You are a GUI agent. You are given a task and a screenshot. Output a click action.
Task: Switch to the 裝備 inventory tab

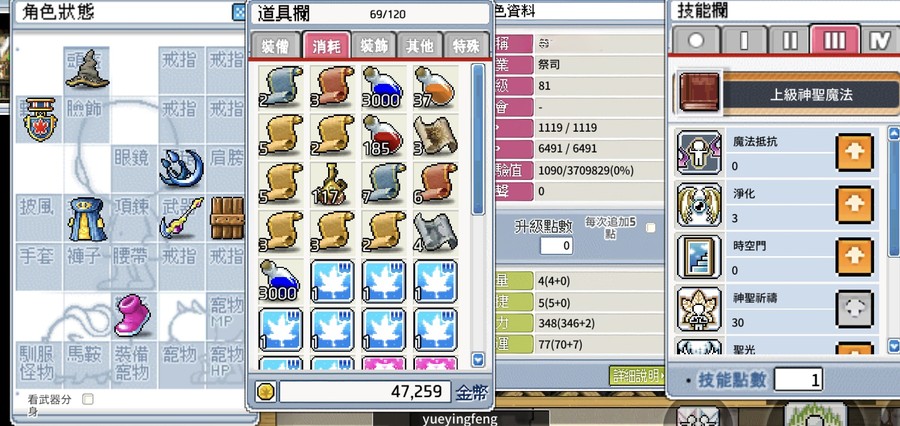coord(275,46)
